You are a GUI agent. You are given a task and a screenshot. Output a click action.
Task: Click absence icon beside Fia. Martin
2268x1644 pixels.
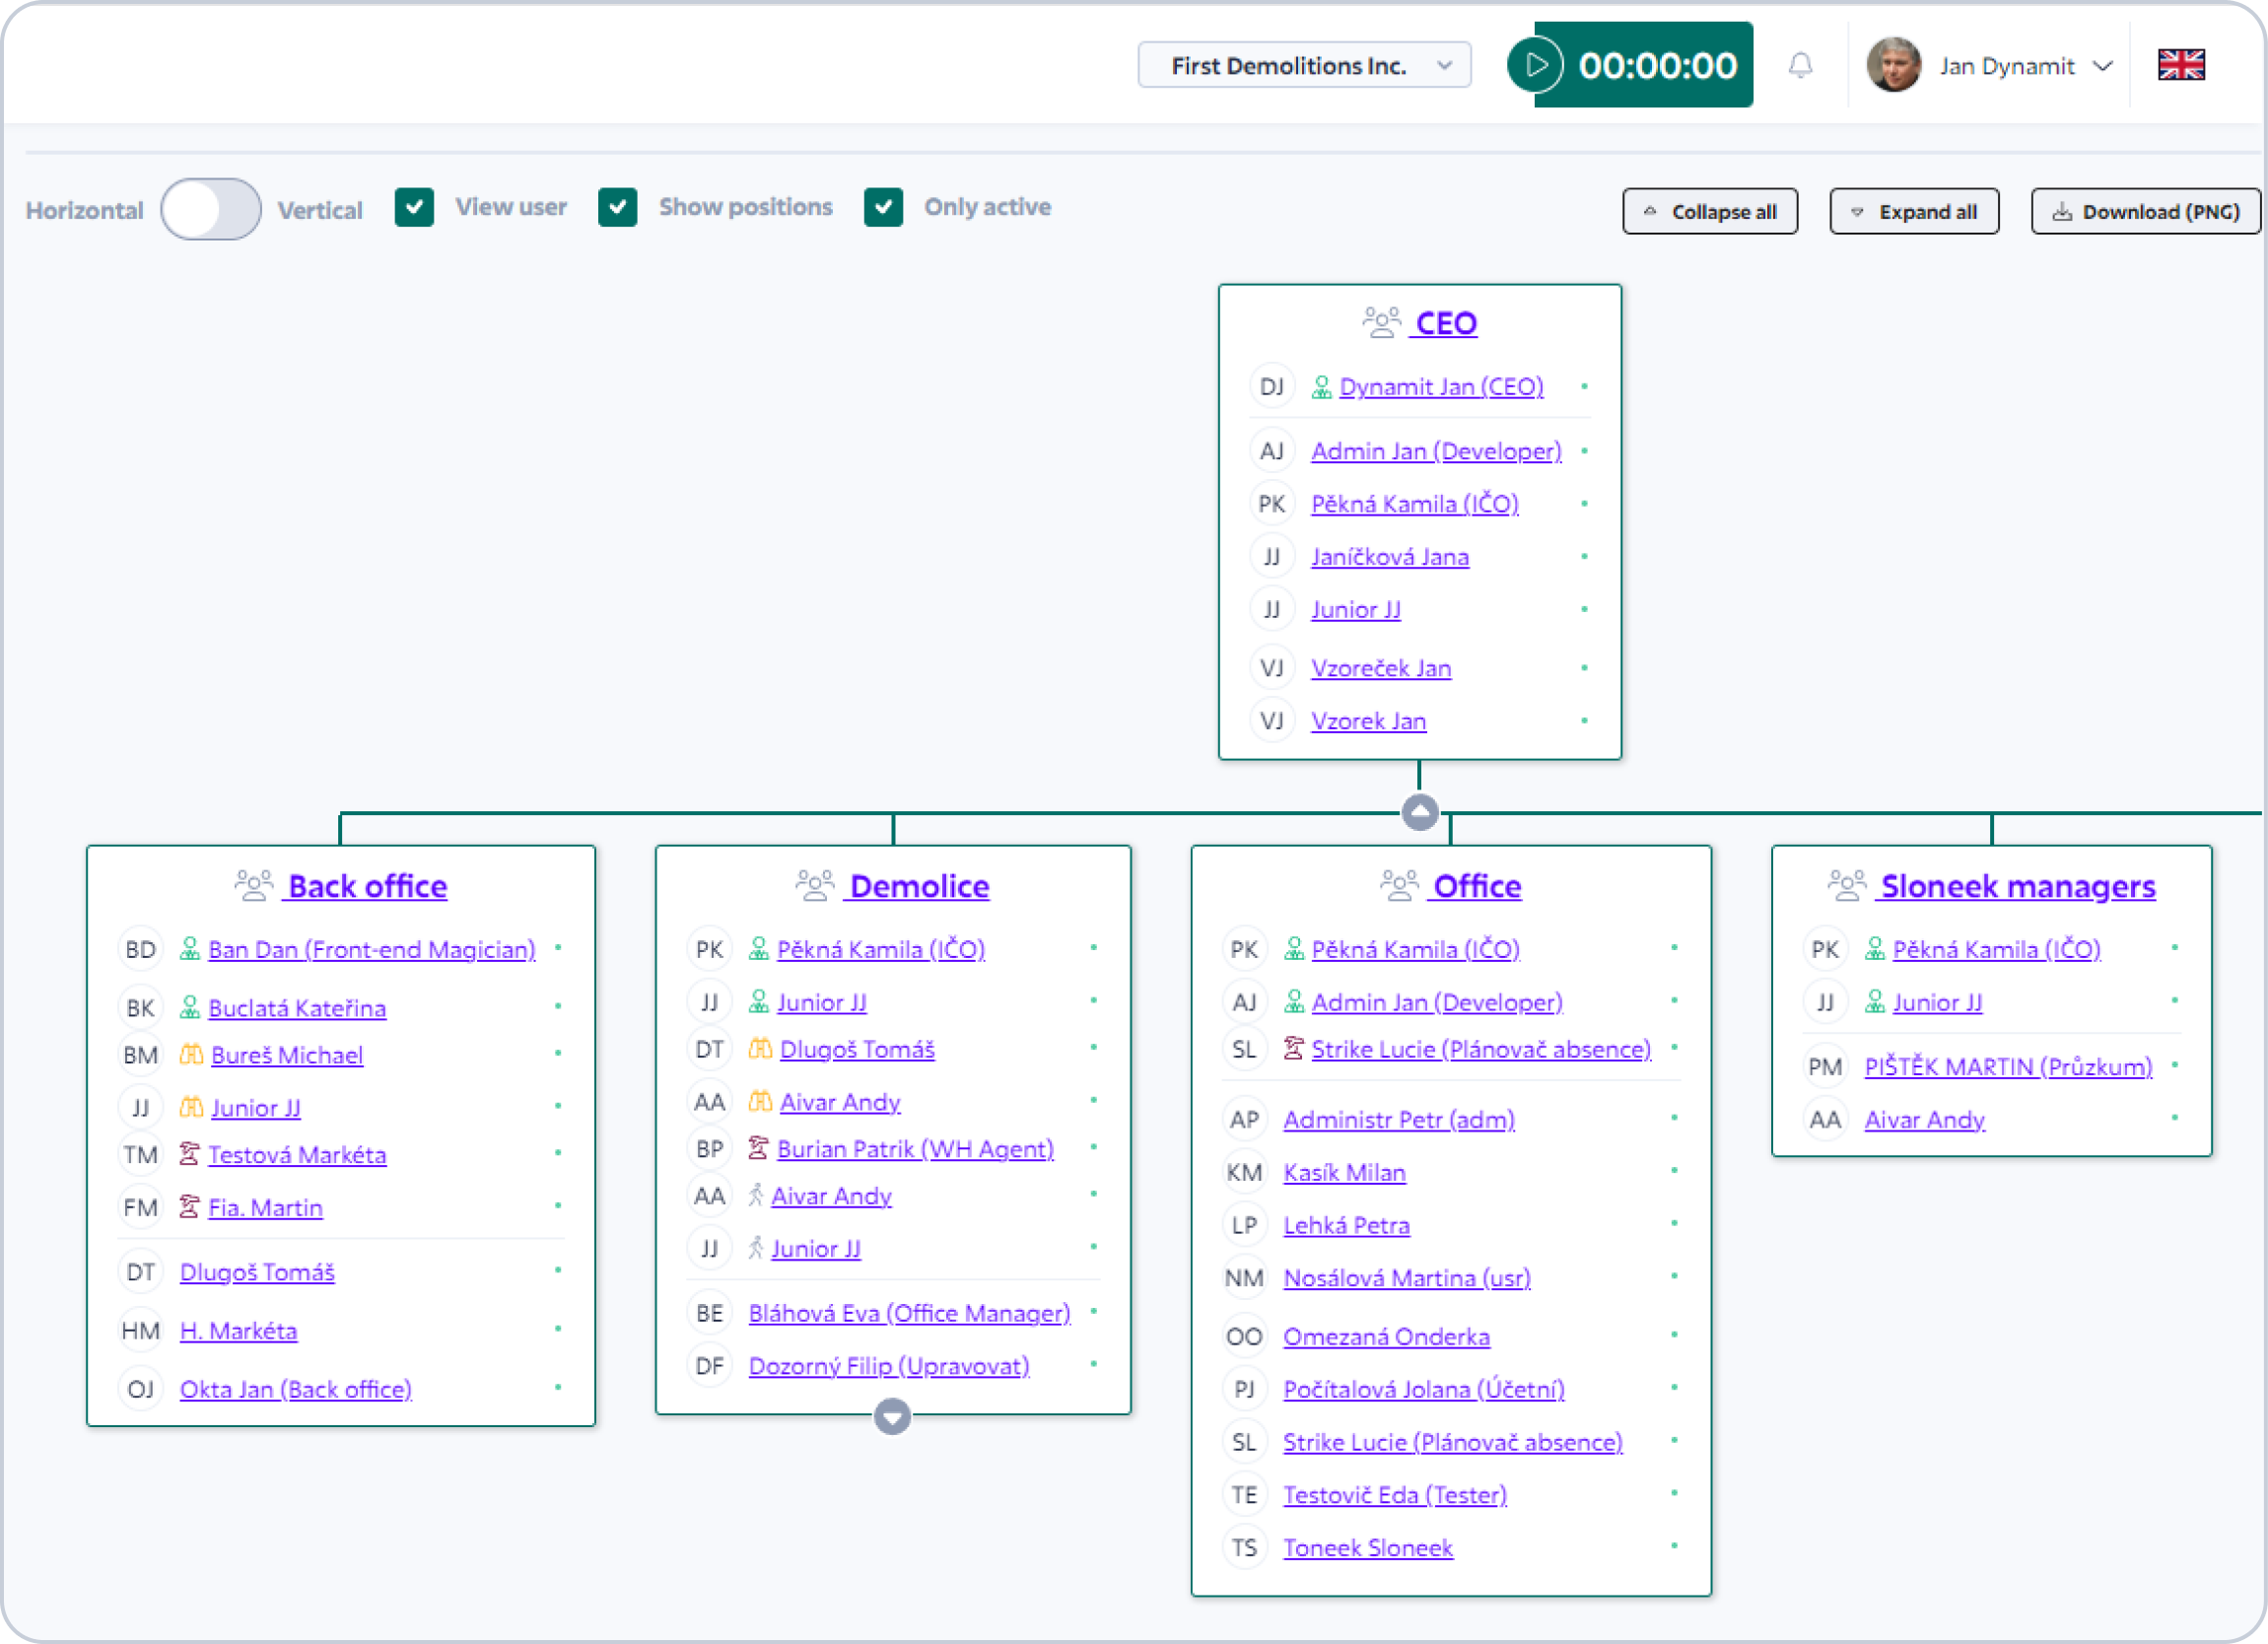coord(189,1207)
